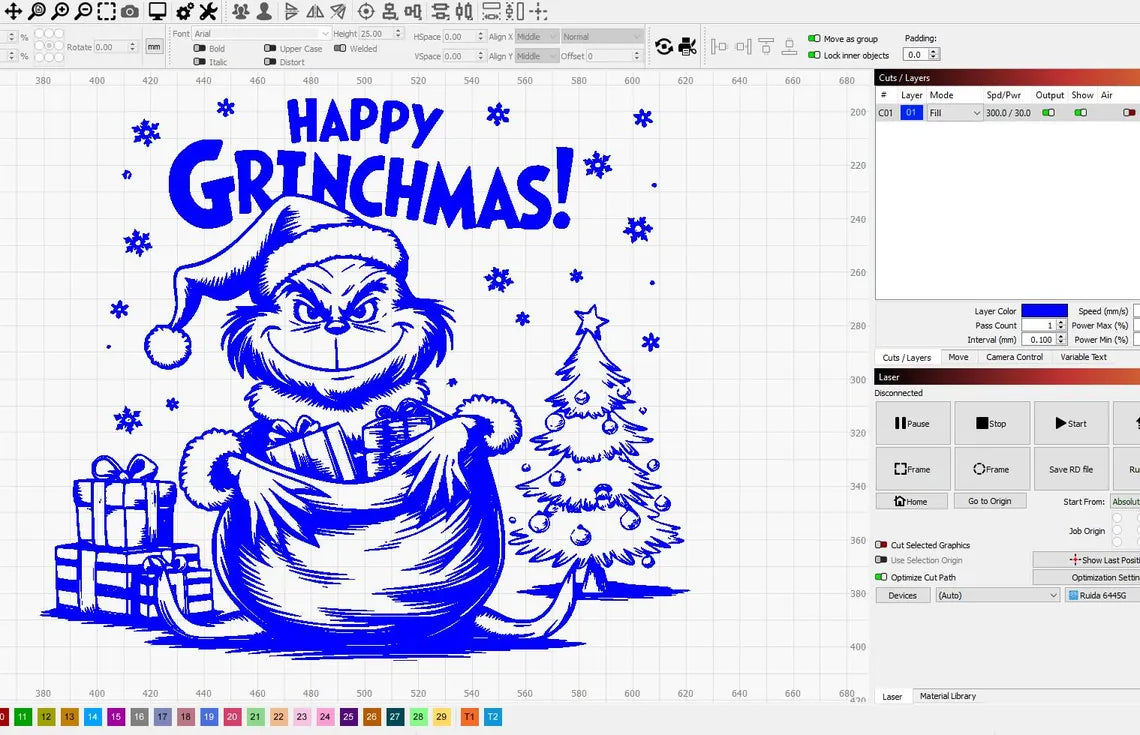
Task: Click the zoom in magnifier icon
Action: (61, 12)
